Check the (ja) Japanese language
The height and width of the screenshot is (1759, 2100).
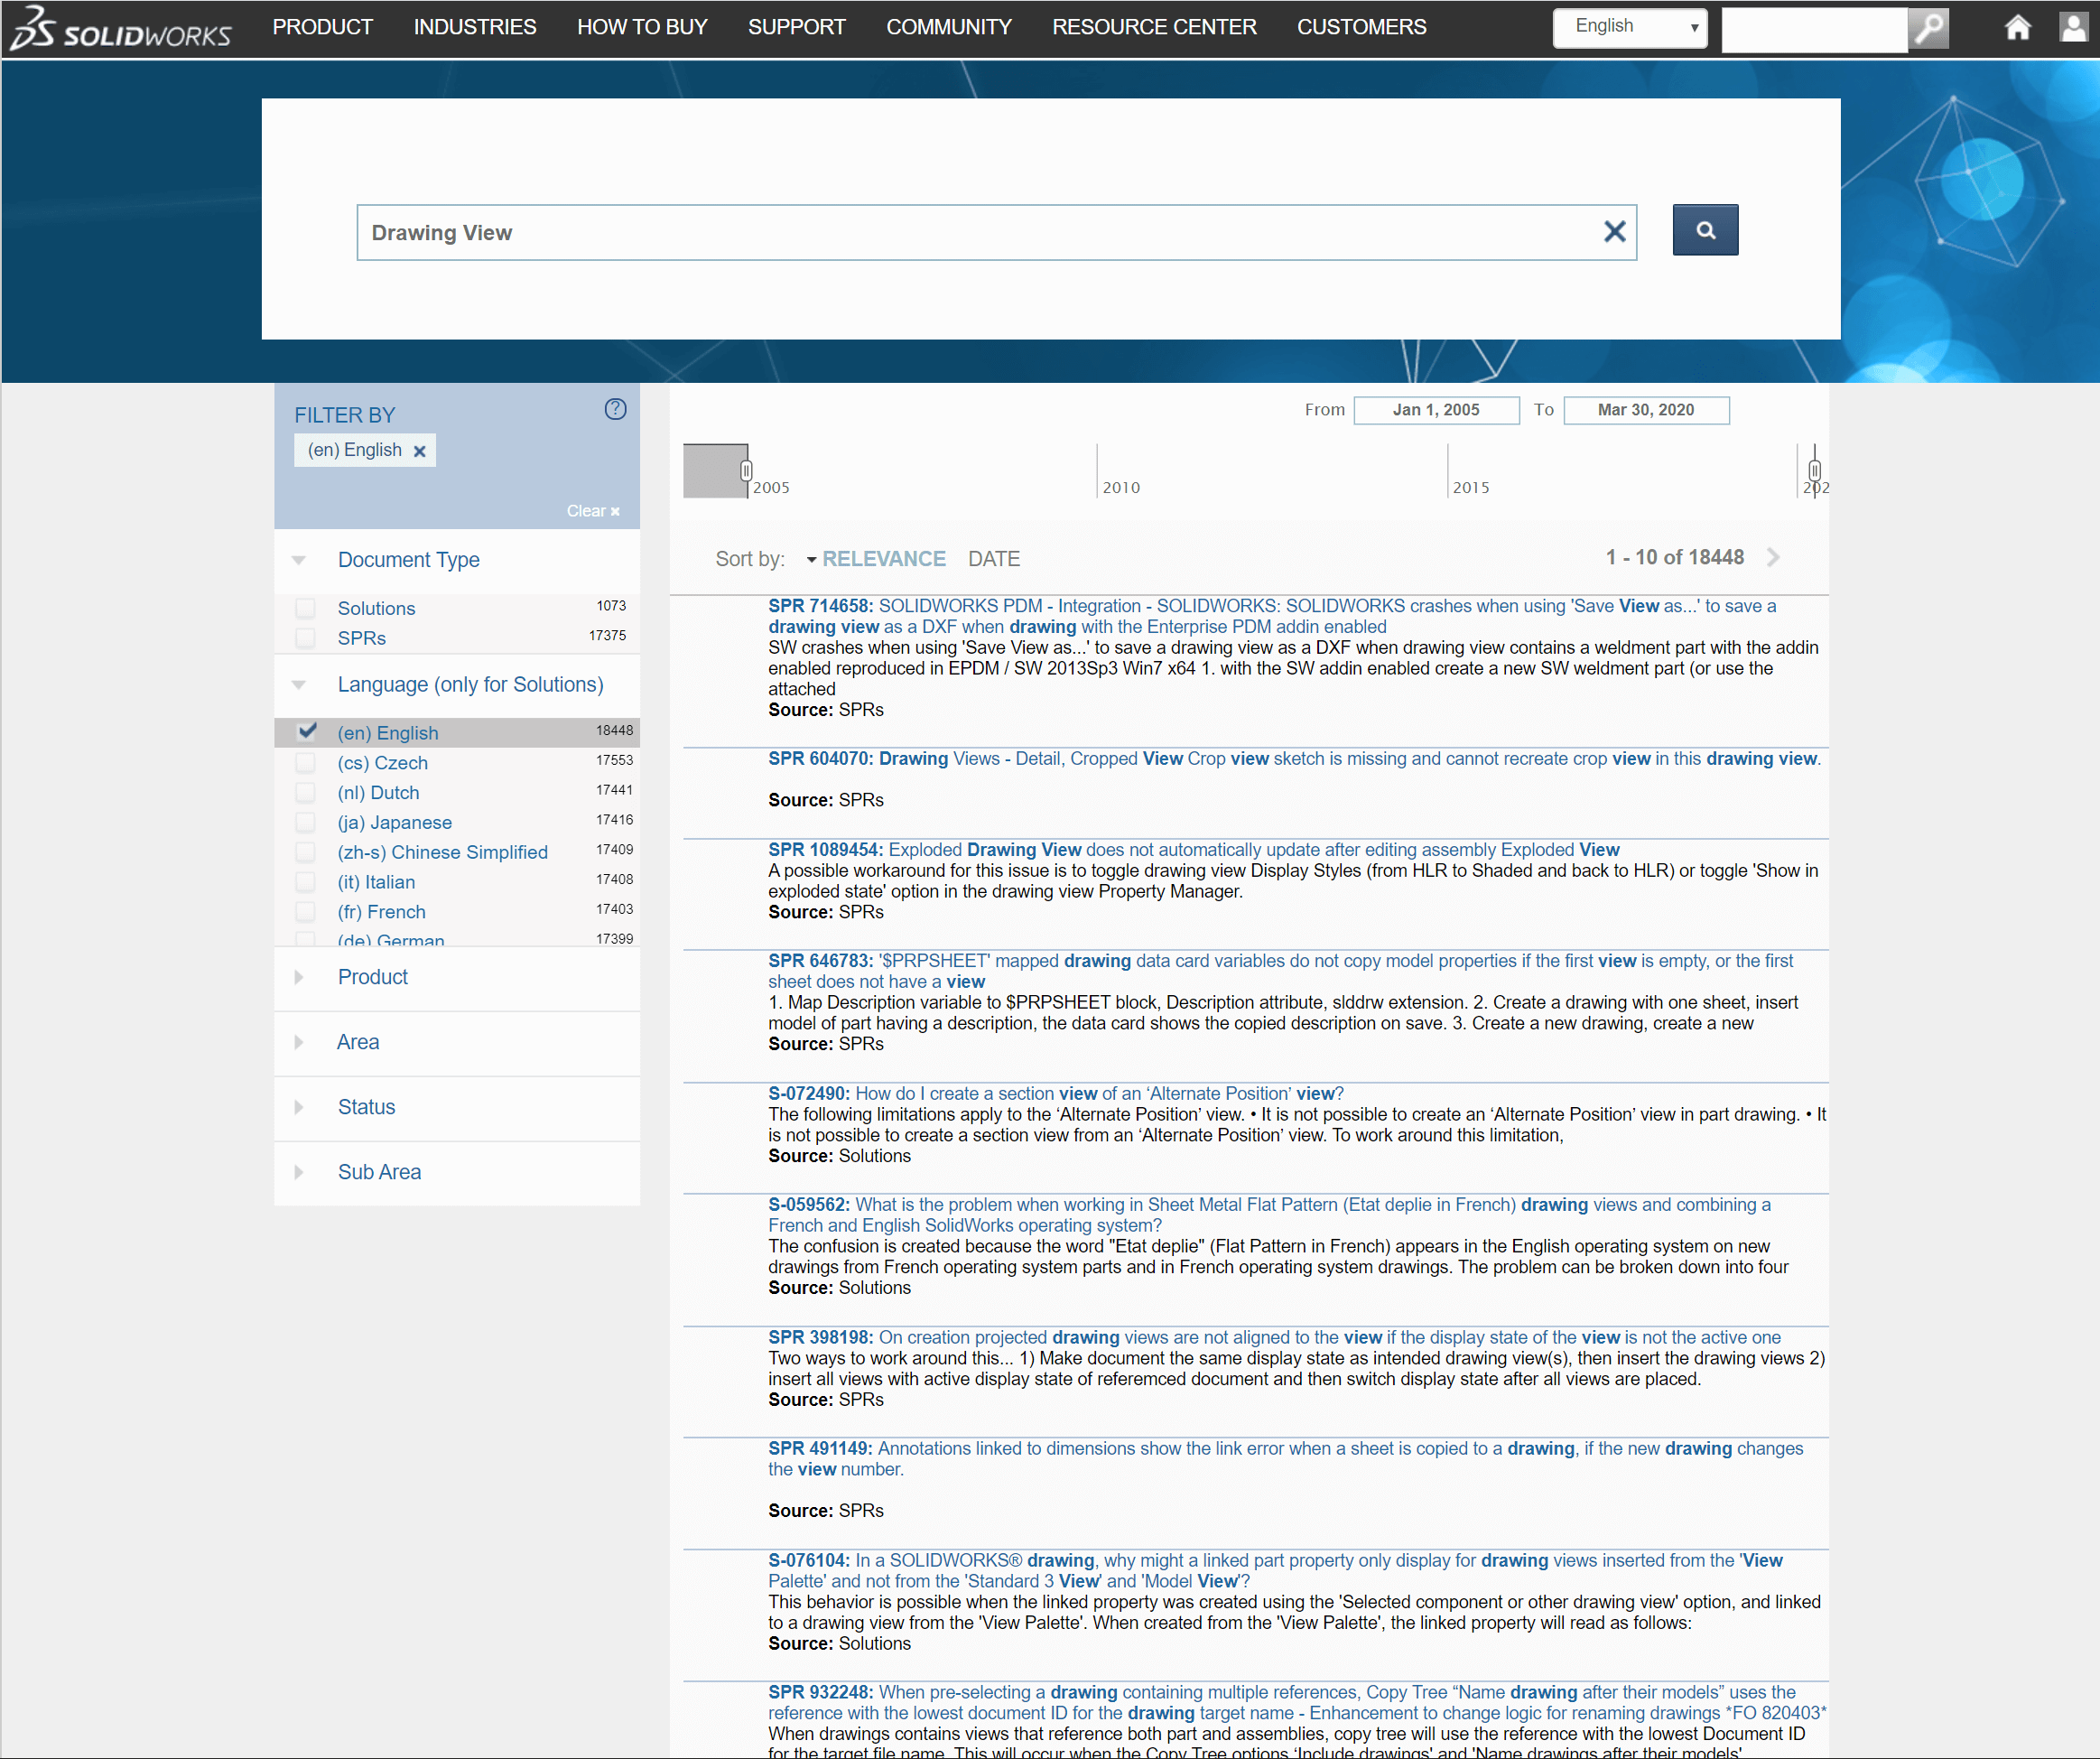pos(306,823)
